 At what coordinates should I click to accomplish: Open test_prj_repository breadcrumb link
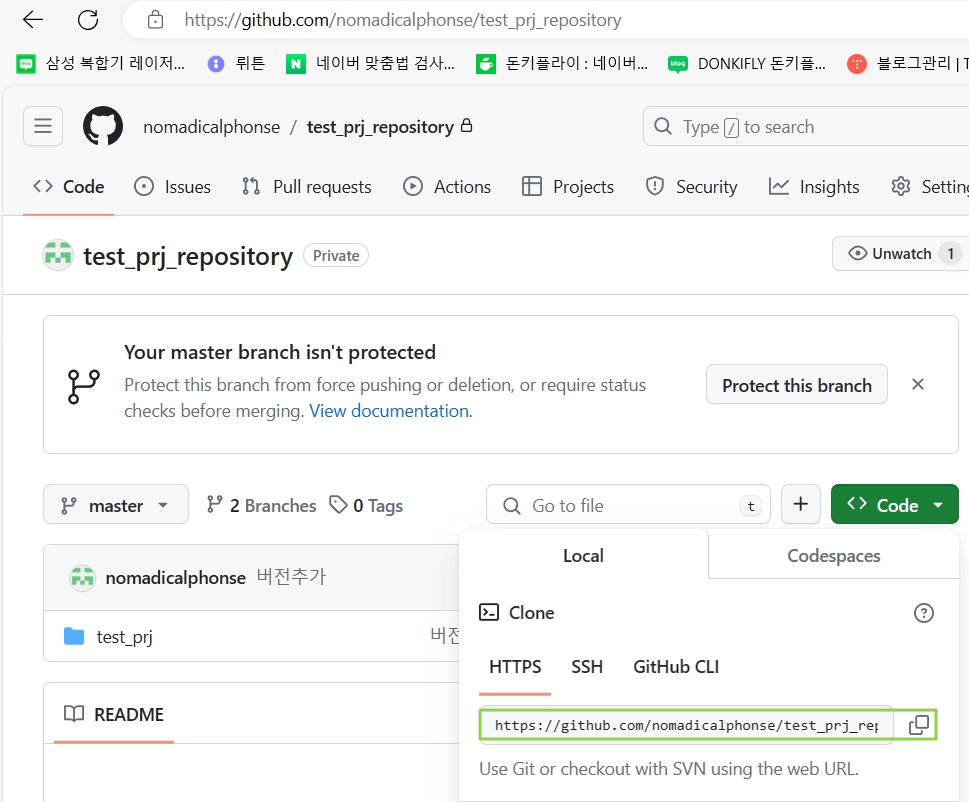point(380,127)
